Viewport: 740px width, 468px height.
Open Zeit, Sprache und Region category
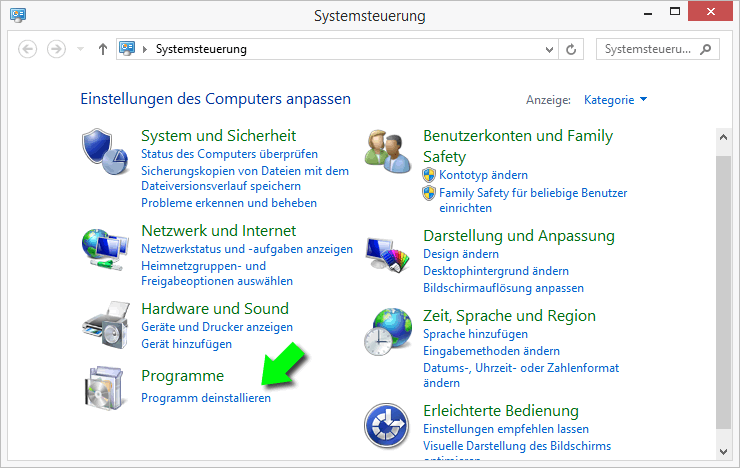(509, 316)
